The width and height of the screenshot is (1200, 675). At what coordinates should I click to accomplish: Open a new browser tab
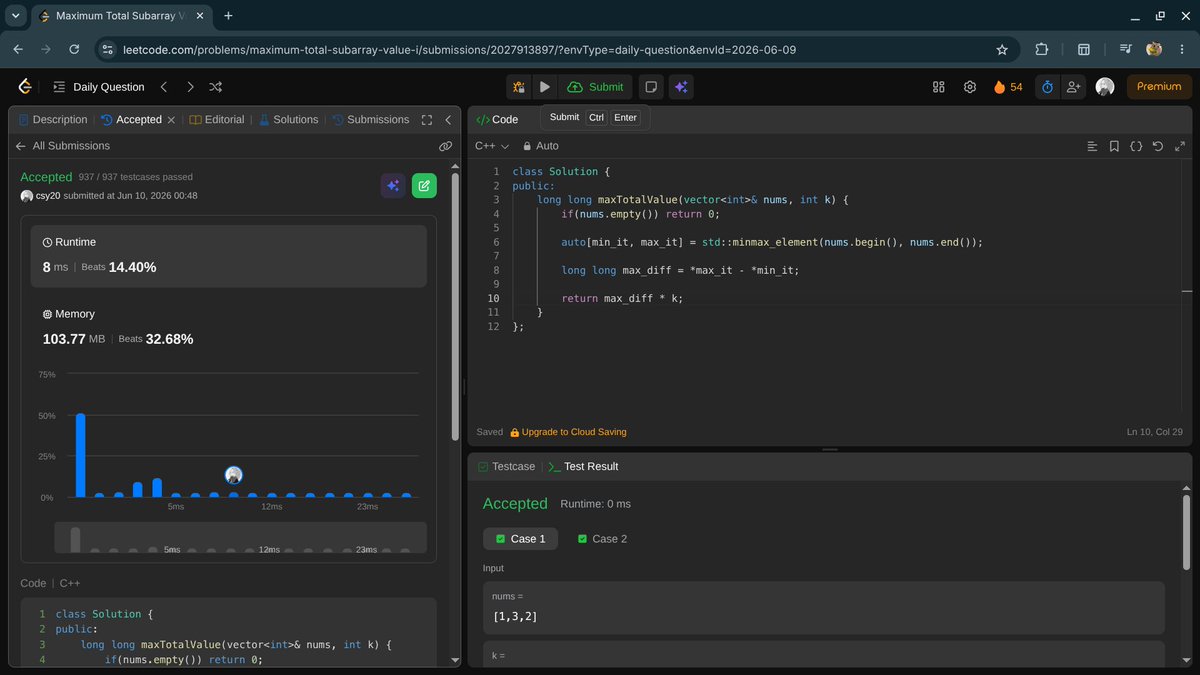click(x=228, y=16)
